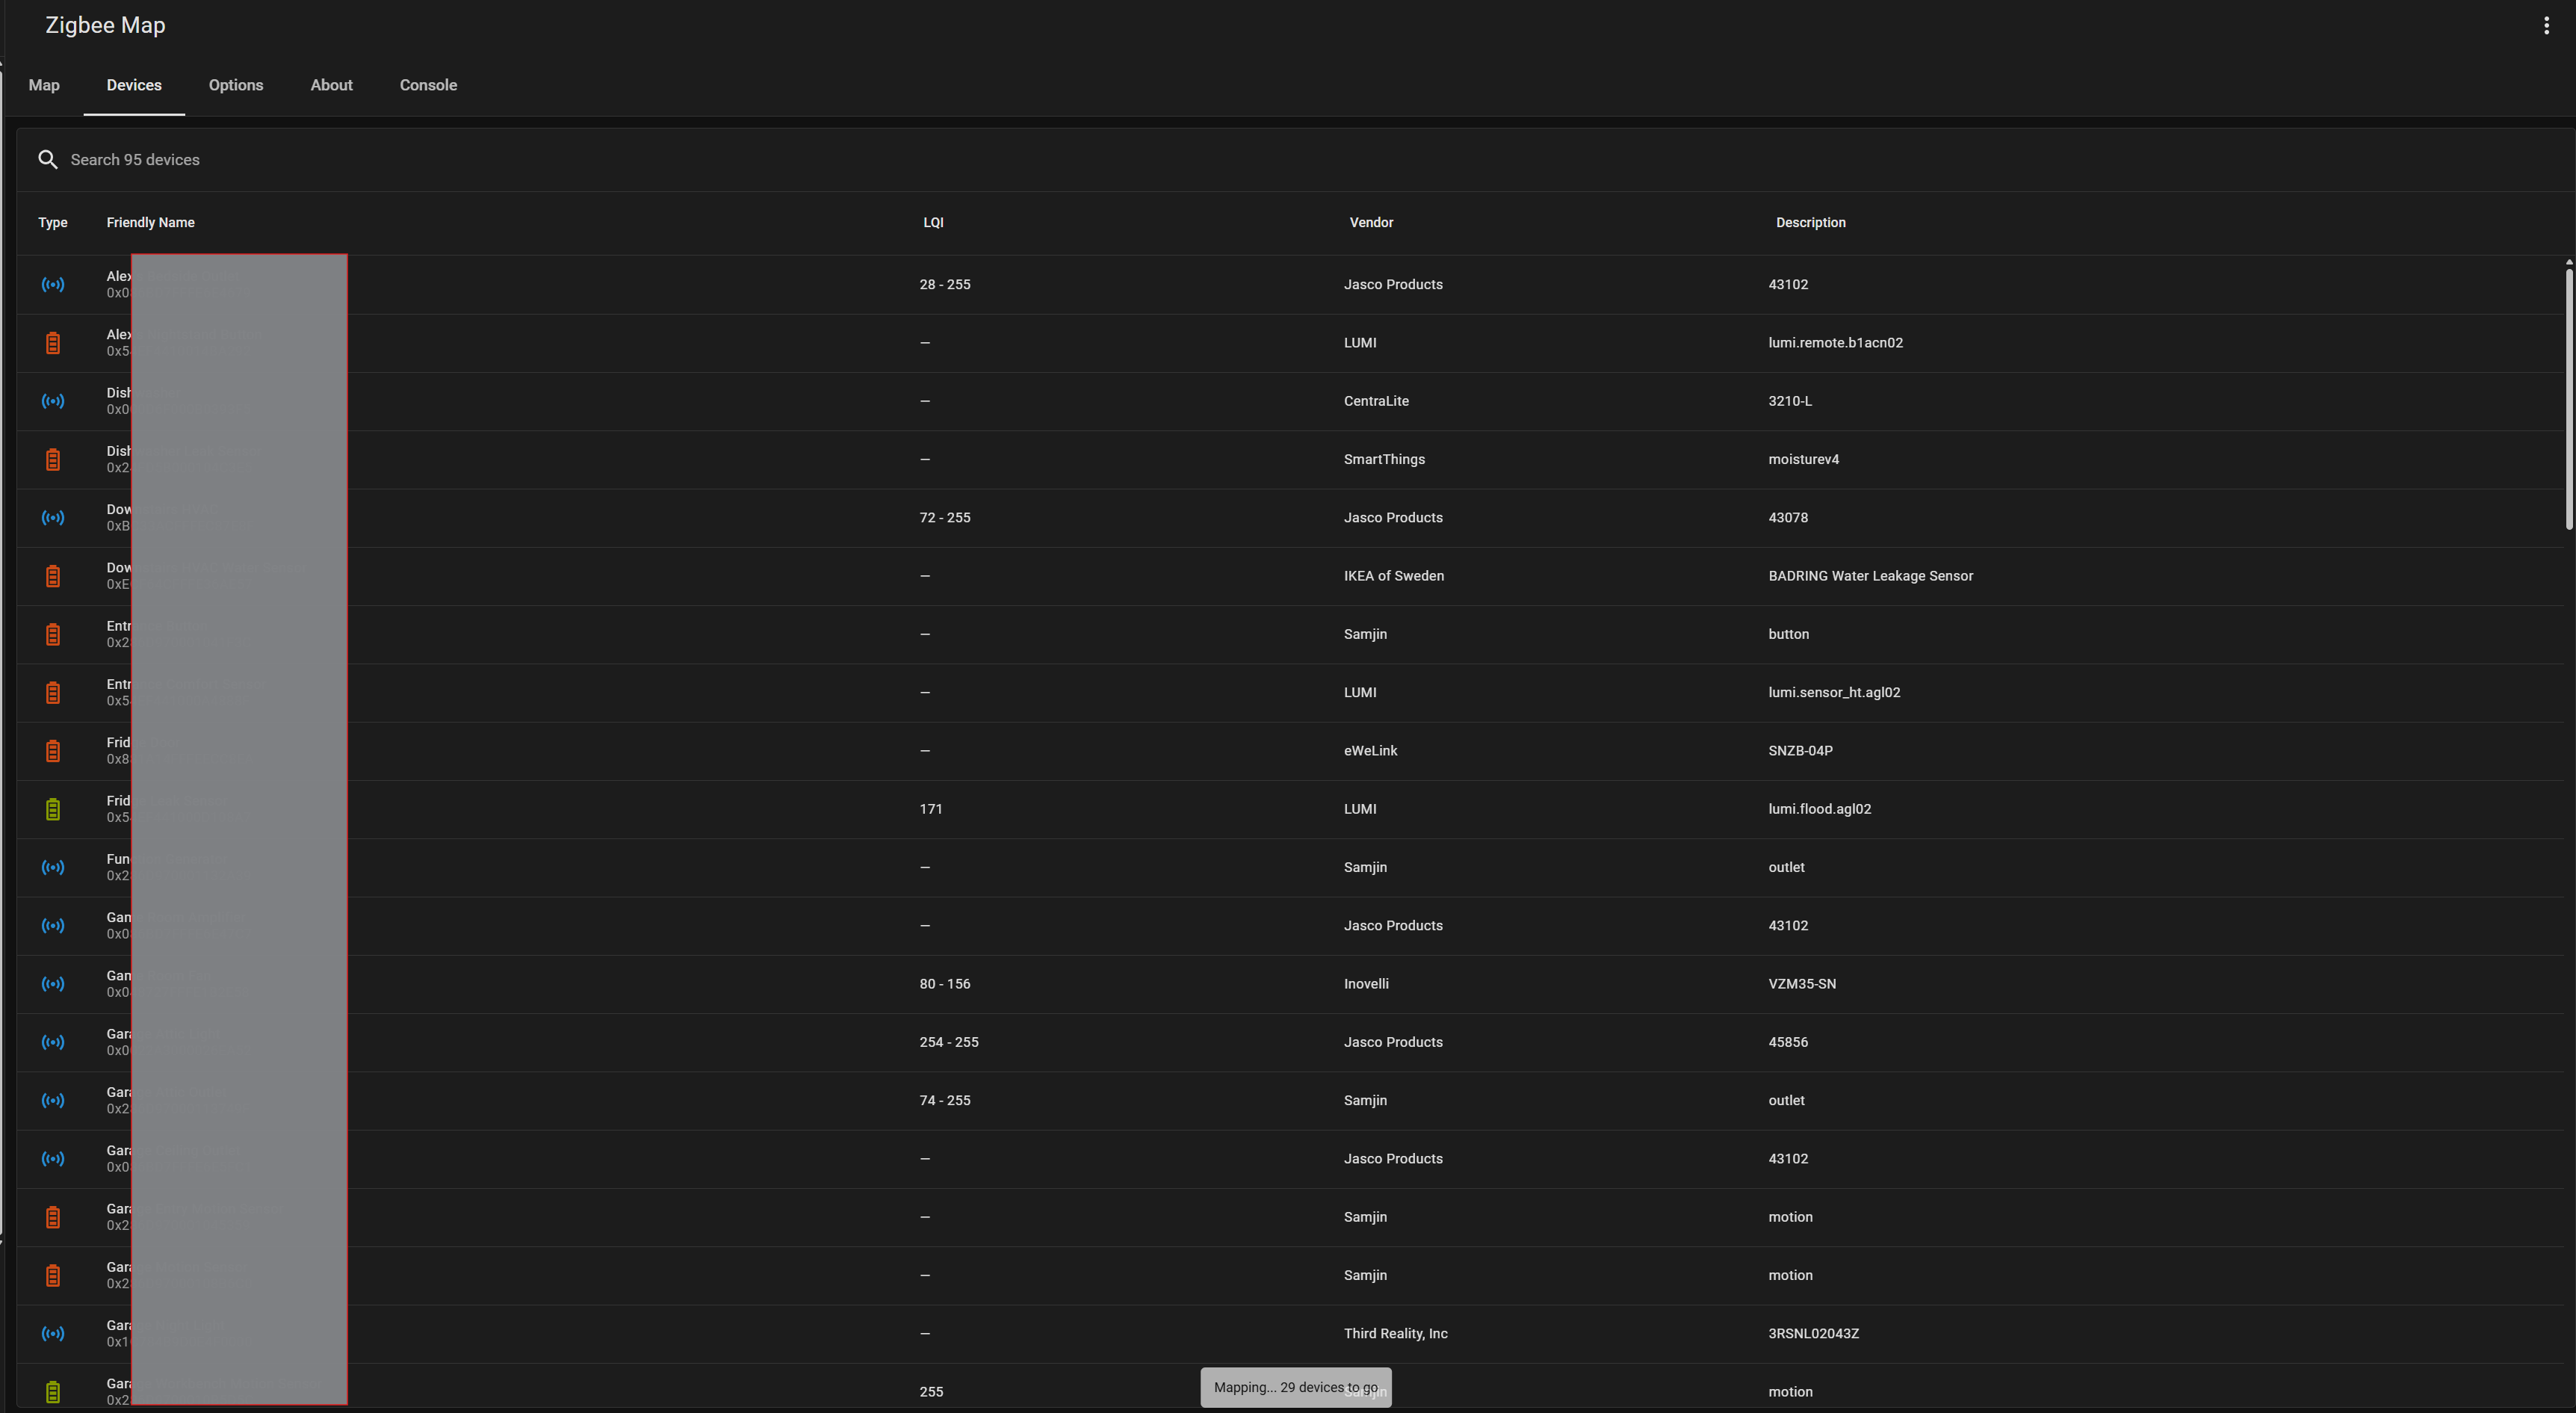Sort by the LQI column header

(933, 223)
